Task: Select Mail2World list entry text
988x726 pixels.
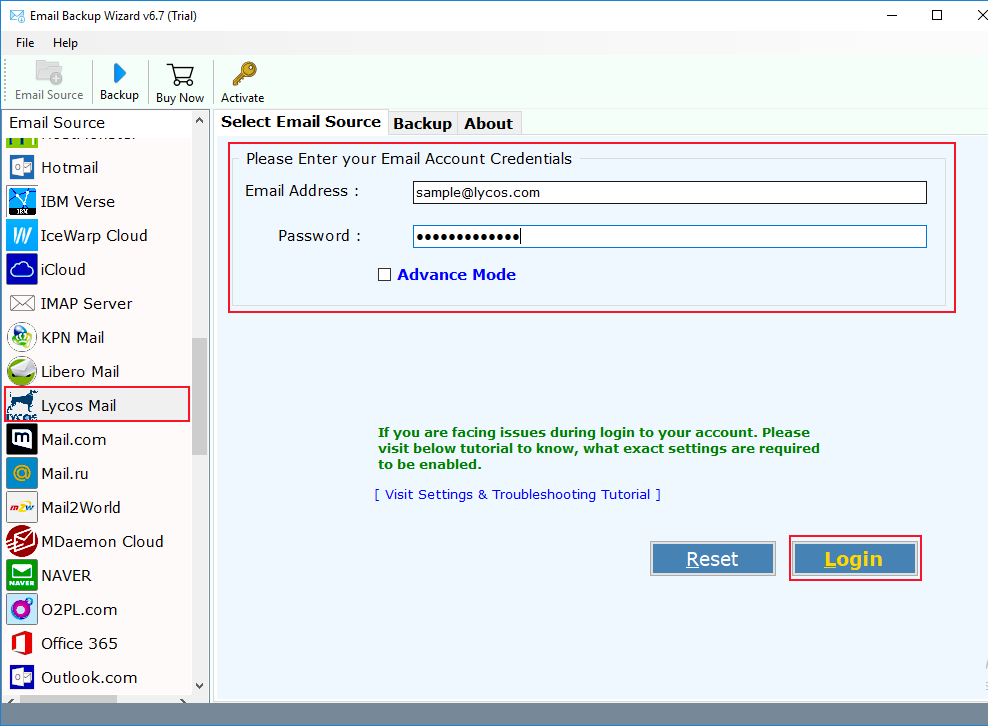Action: pos(81,508)
